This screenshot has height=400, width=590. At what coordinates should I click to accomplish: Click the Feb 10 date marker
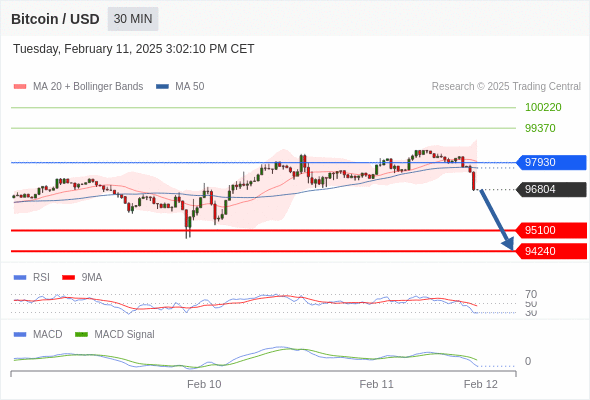(204, 384)
